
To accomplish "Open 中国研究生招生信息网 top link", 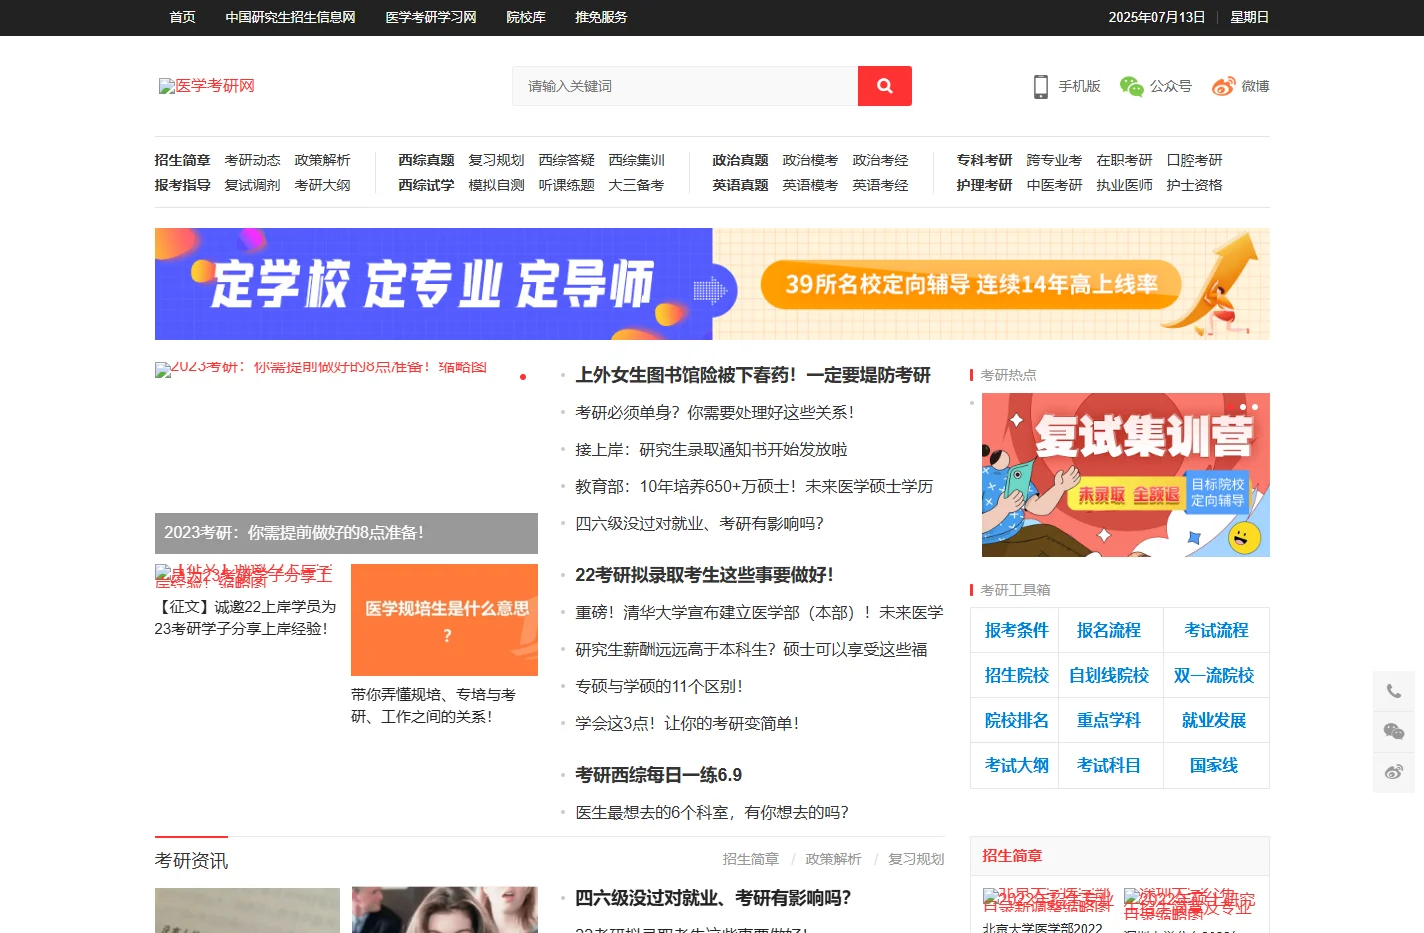I will (290, 17).
